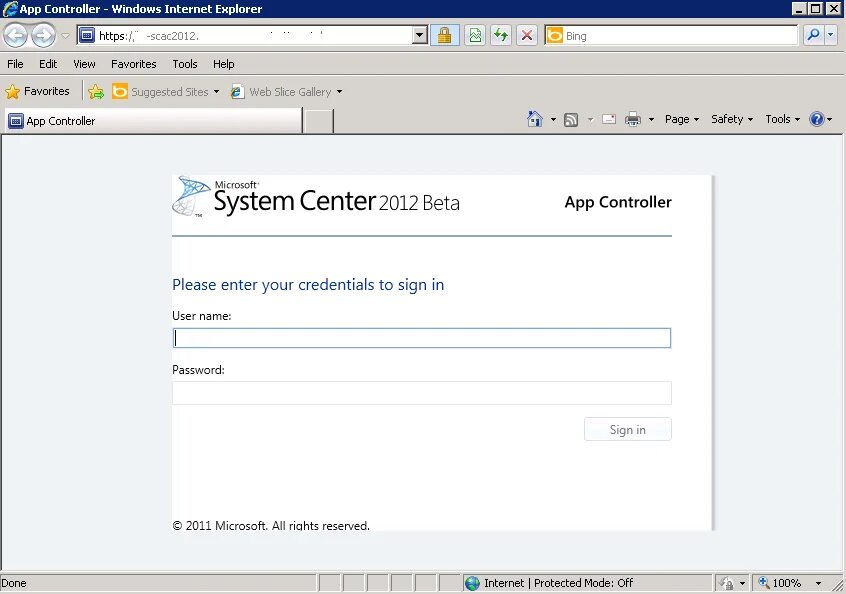Click the Sign in button

[627, 429]
